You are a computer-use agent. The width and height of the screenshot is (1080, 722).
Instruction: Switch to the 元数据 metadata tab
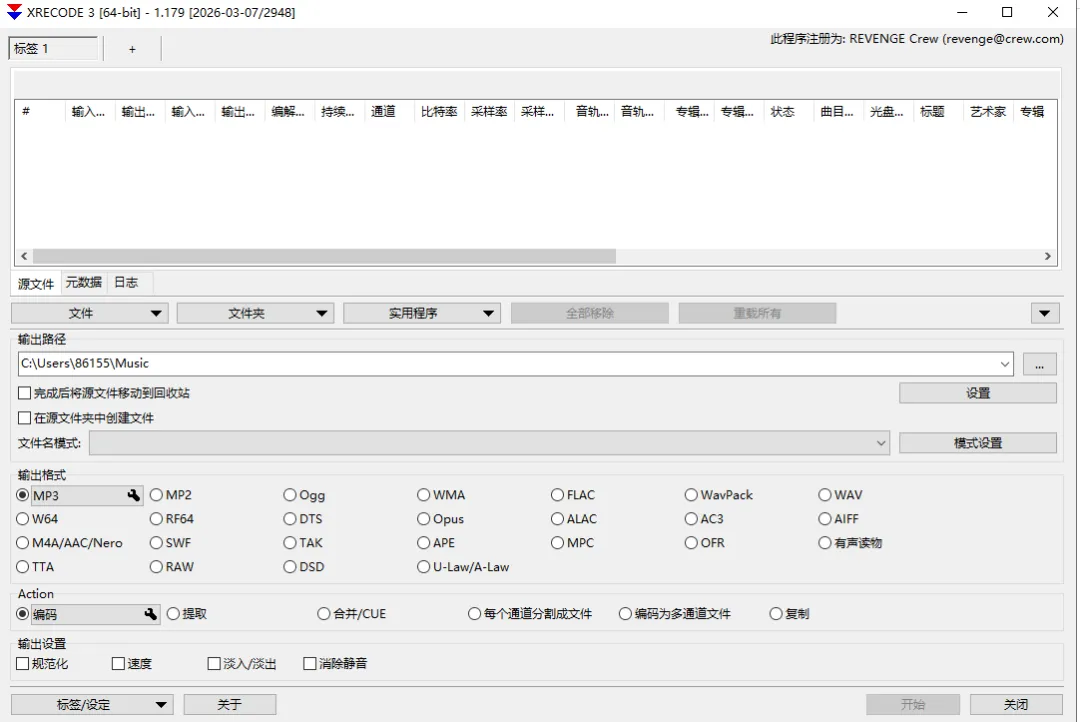[x=83, y=282]
